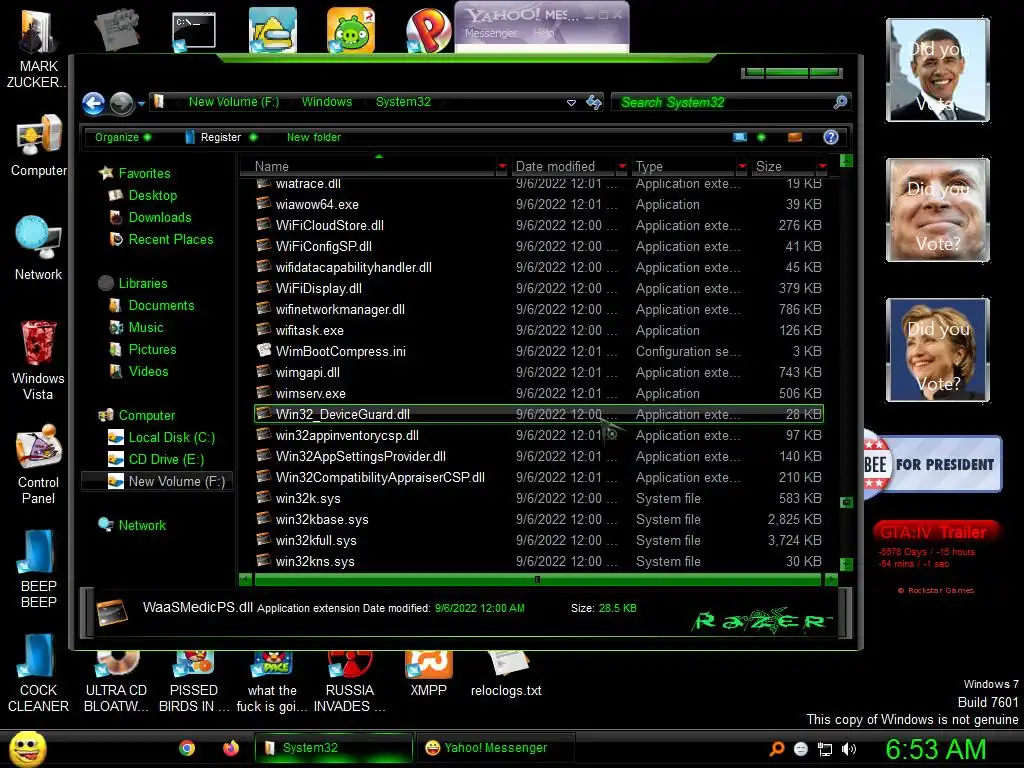This screenshot has height=768, width=1024.
Task: Open the COCK CLEANER desktop shortcut
Action: pyautogui.click(x=38, y=673)
